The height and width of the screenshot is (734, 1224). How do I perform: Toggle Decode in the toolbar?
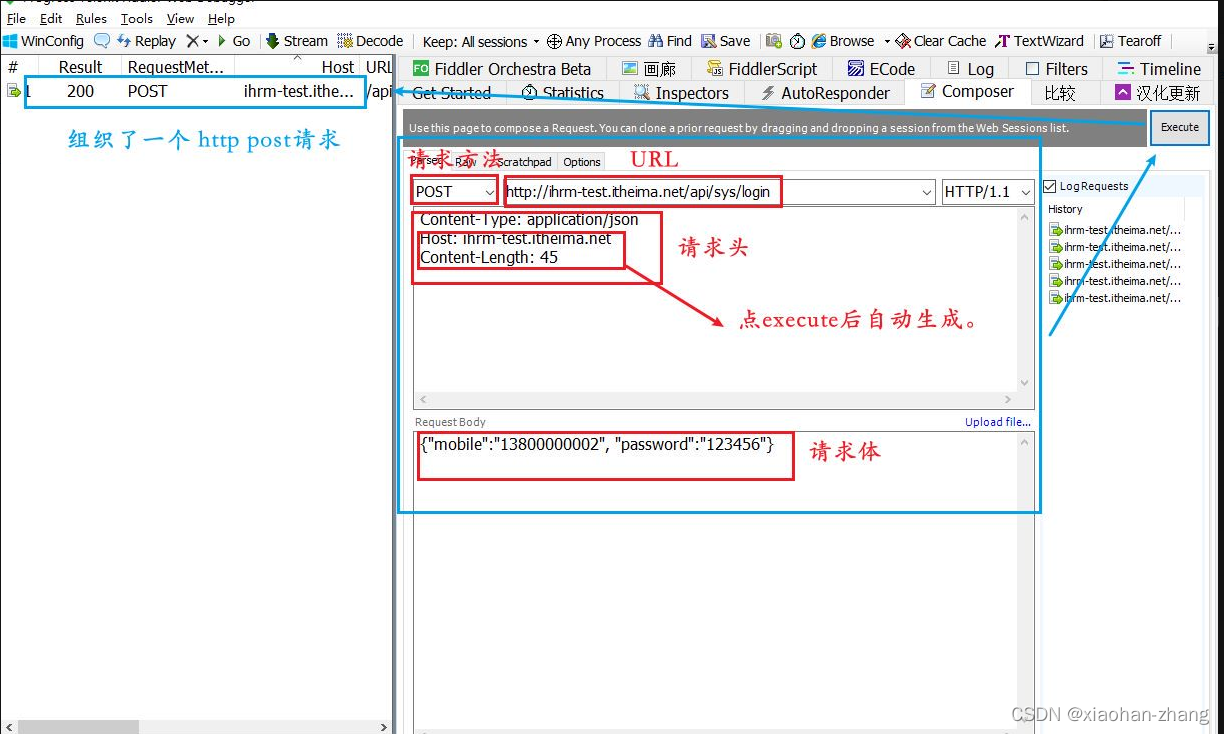(x=370, y=41)
